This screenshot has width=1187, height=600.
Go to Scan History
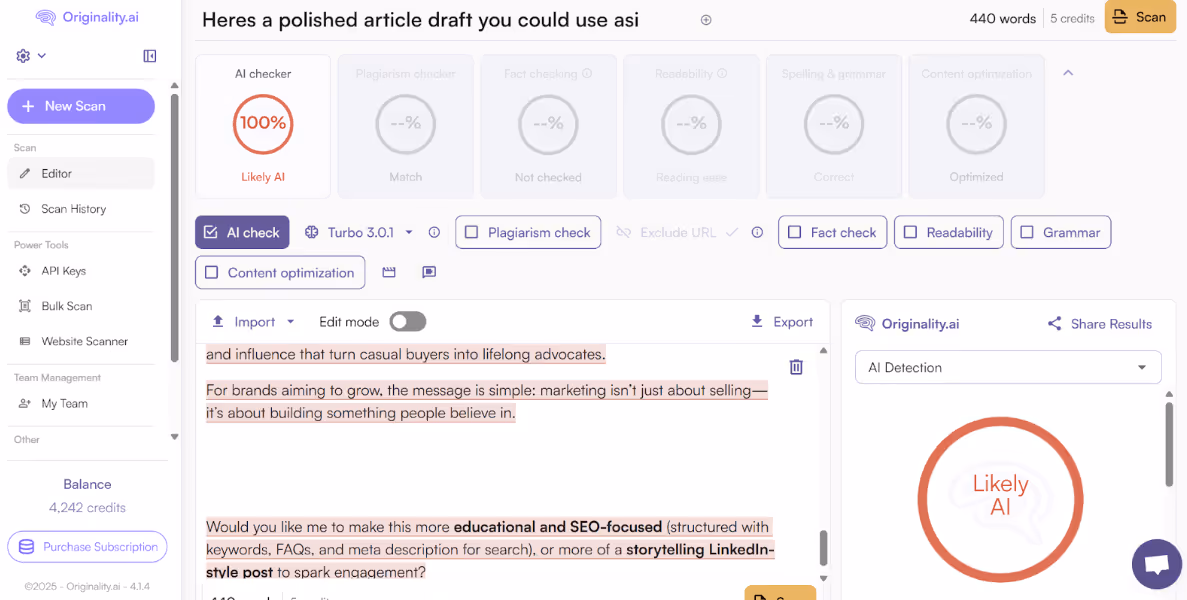click(75, 208)
